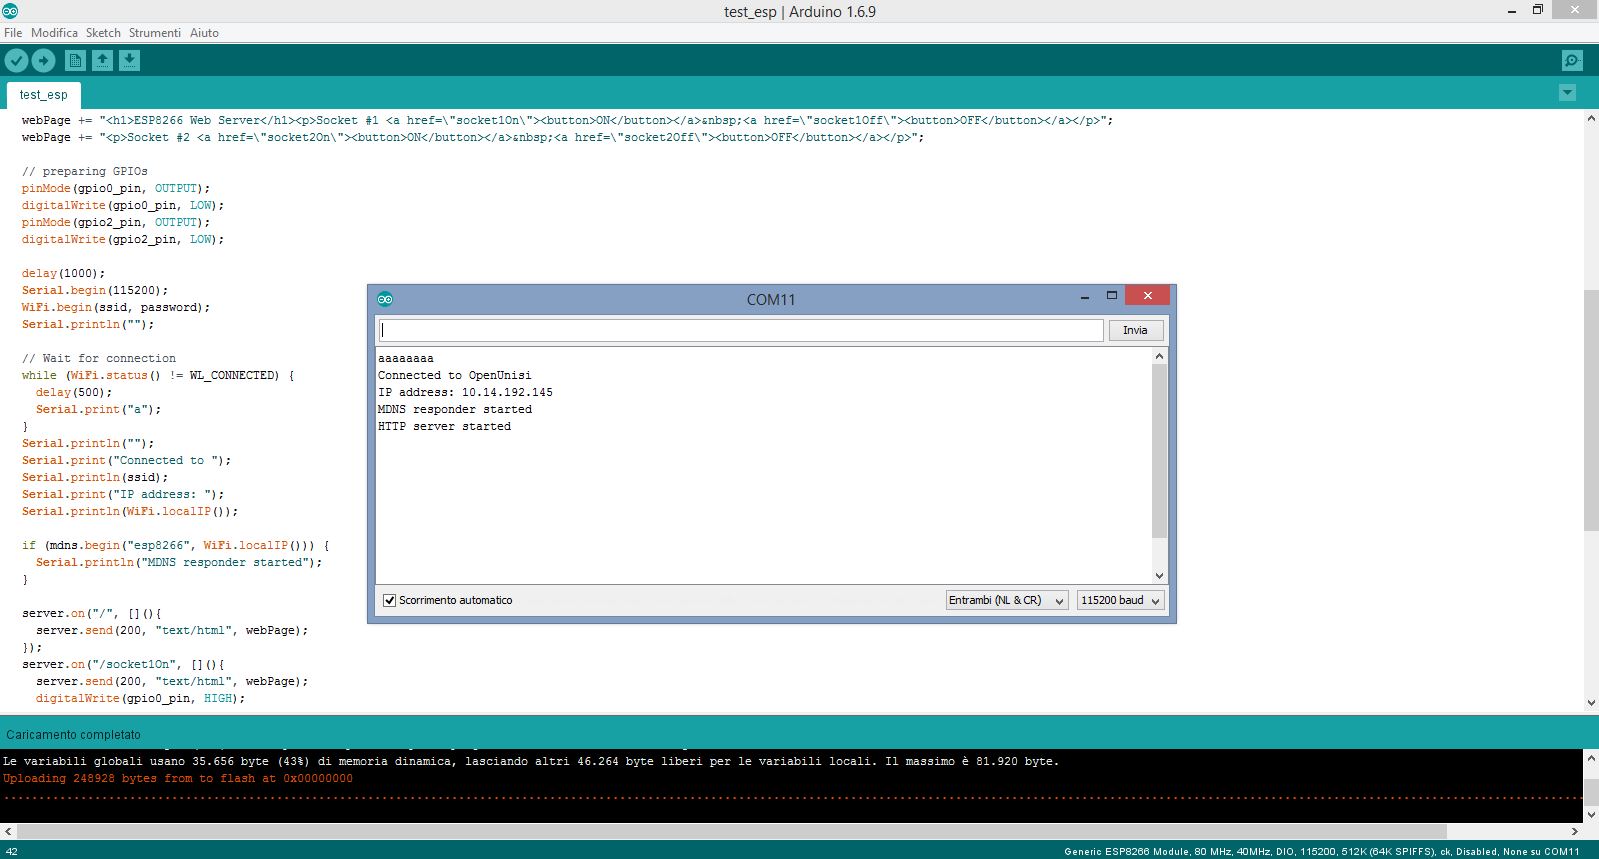Click the 'if (mdns.begin("esp8266"' code line

pos(176,545)
